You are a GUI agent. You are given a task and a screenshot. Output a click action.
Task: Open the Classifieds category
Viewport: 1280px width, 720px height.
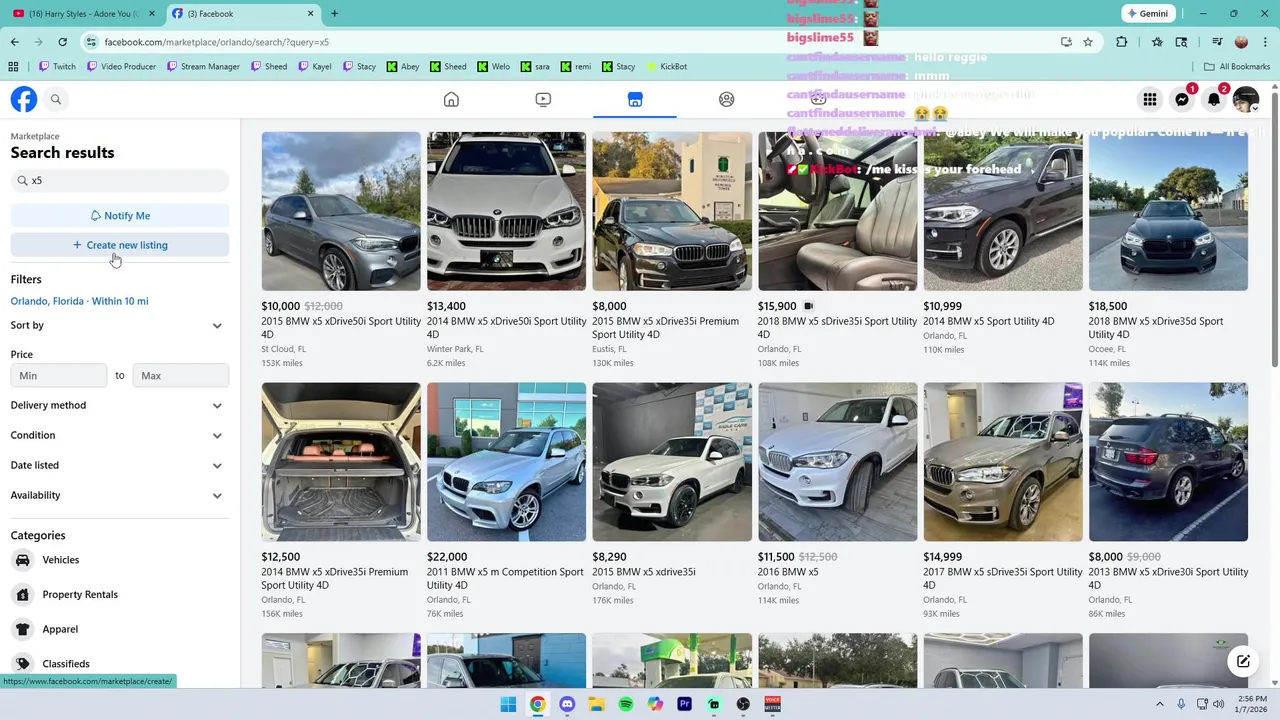point(66,664)
